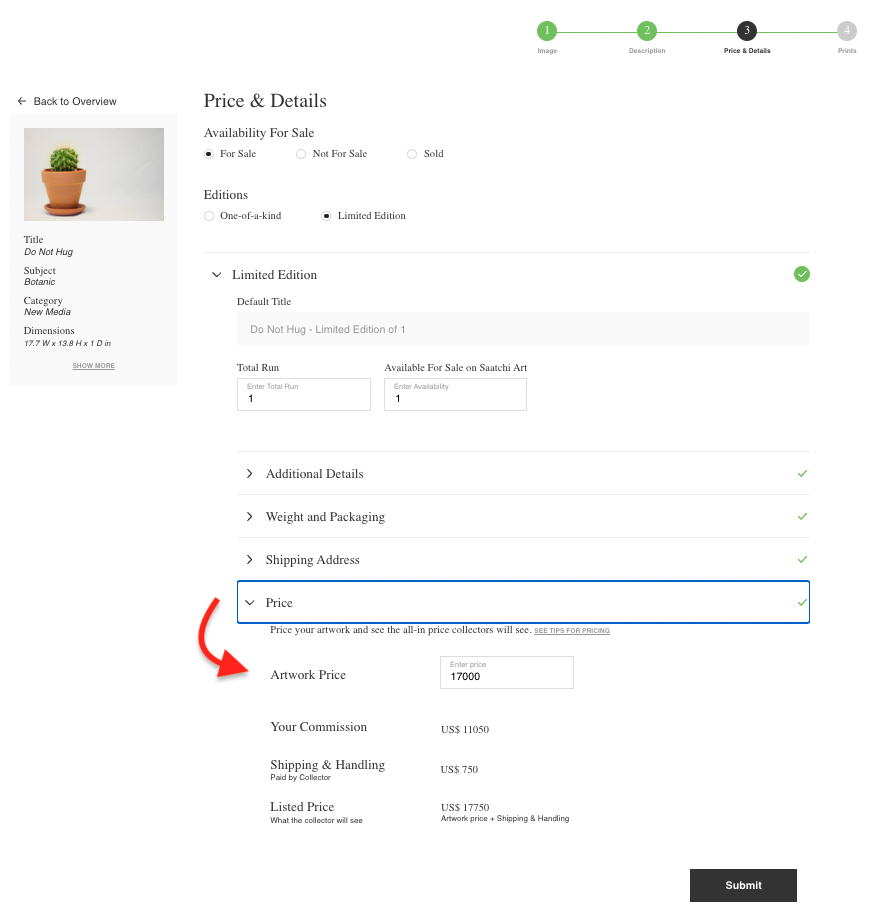Image resolution: width=882 pixels, height=923 pixels.
Task: Click commission amount US$ 11050
Action: [x=465, y=729]
